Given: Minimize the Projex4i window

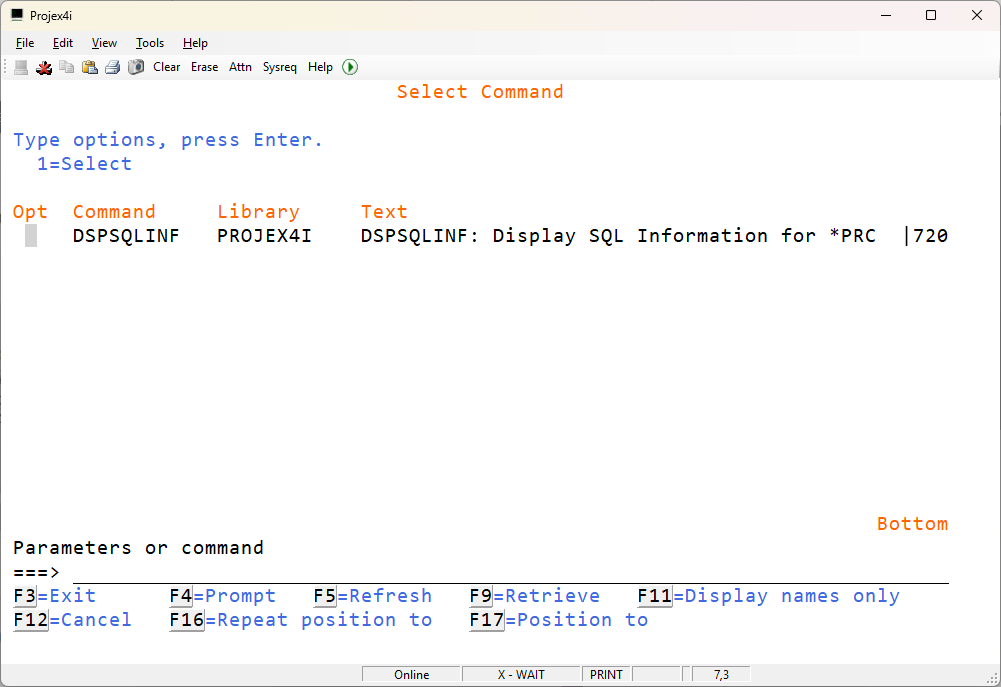Looking at the screenshot, I should click(885, 15).
